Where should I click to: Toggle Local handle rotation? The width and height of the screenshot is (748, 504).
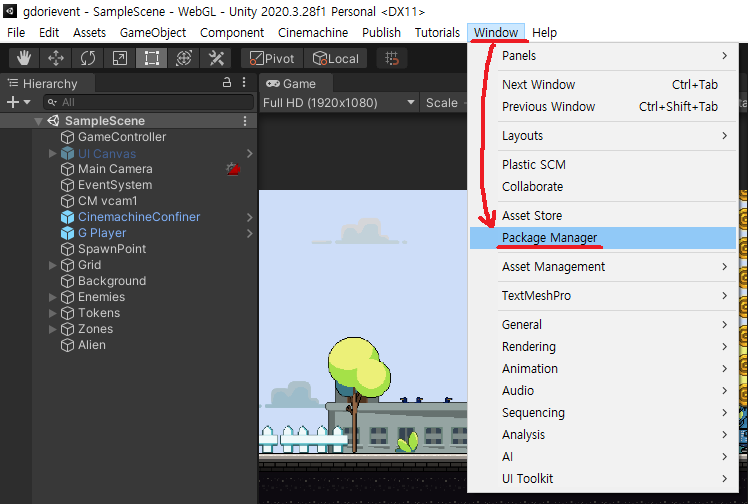(335, 58)
